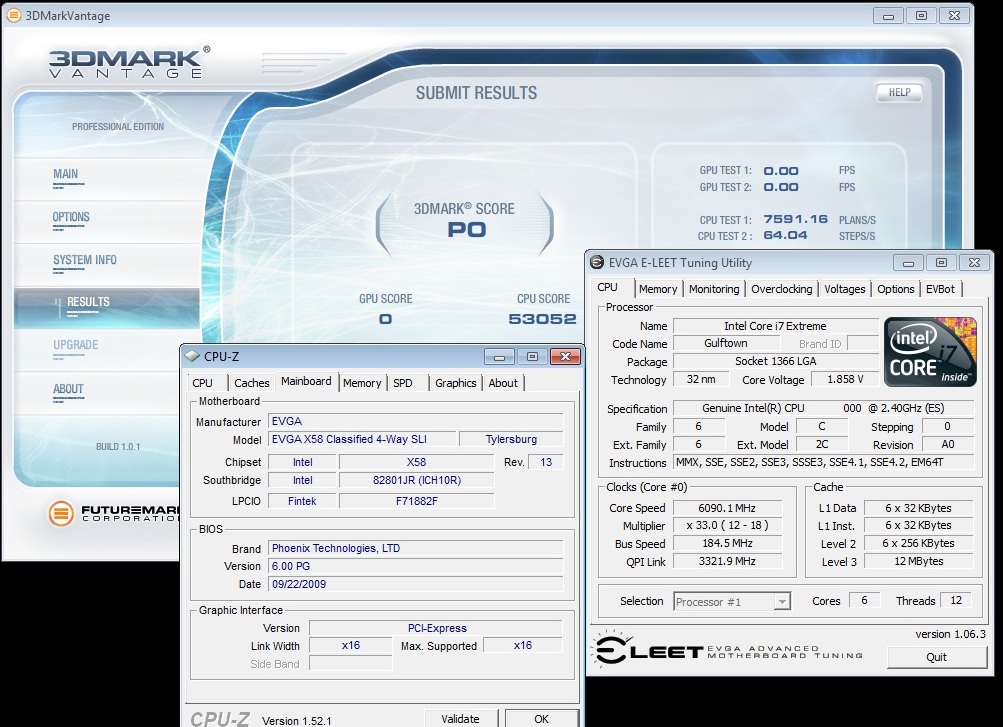The height and width of the screenshot is (727, 1003).
Task: Minimize the EVGA E-LEET window
Action: (908, 262)
